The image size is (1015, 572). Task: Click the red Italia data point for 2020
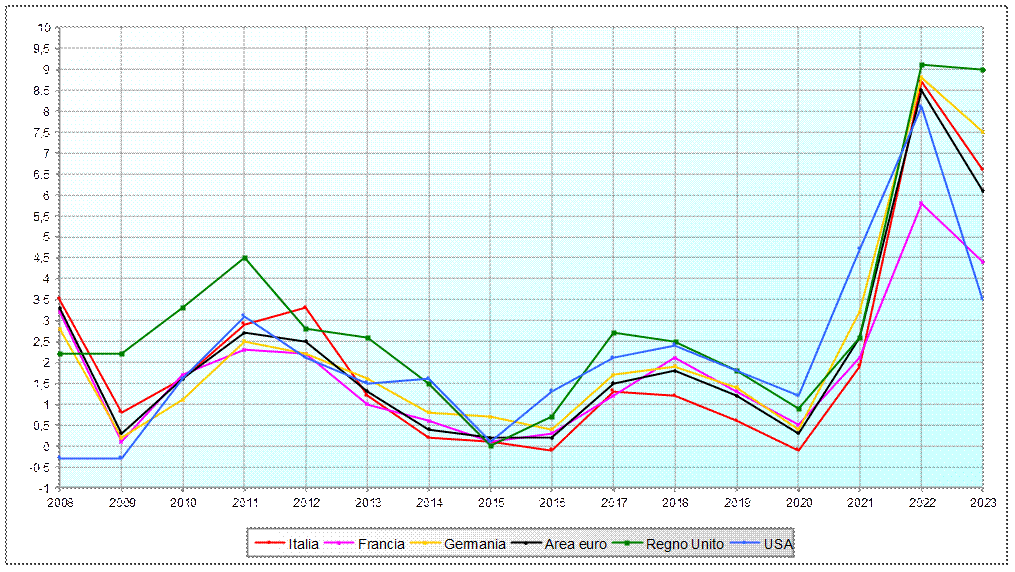tap(798, 450)
